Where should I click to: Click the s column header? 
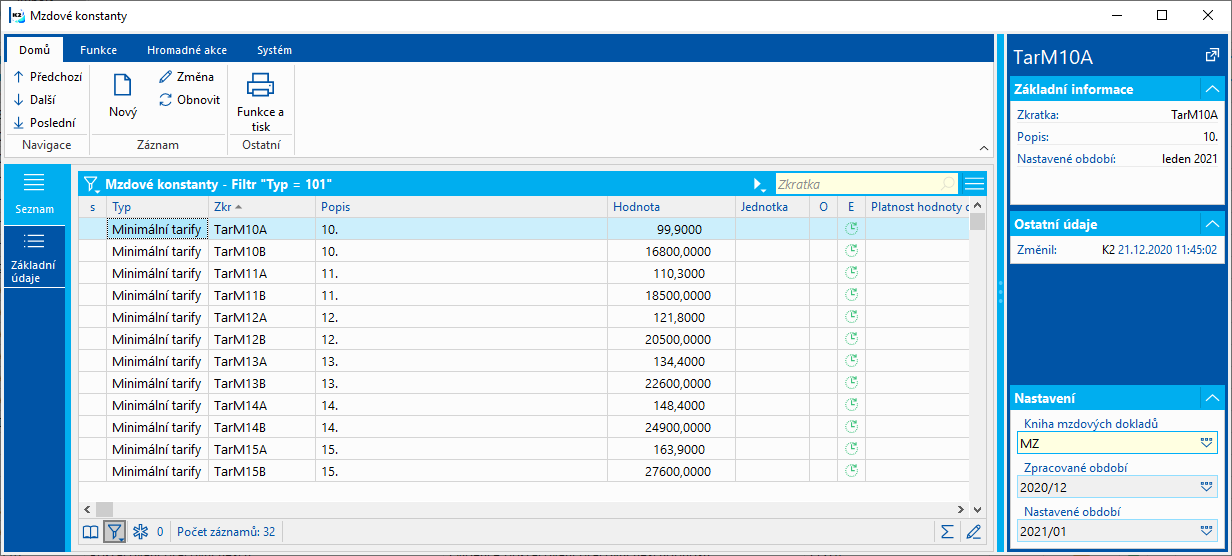click(x=93, y=207)
